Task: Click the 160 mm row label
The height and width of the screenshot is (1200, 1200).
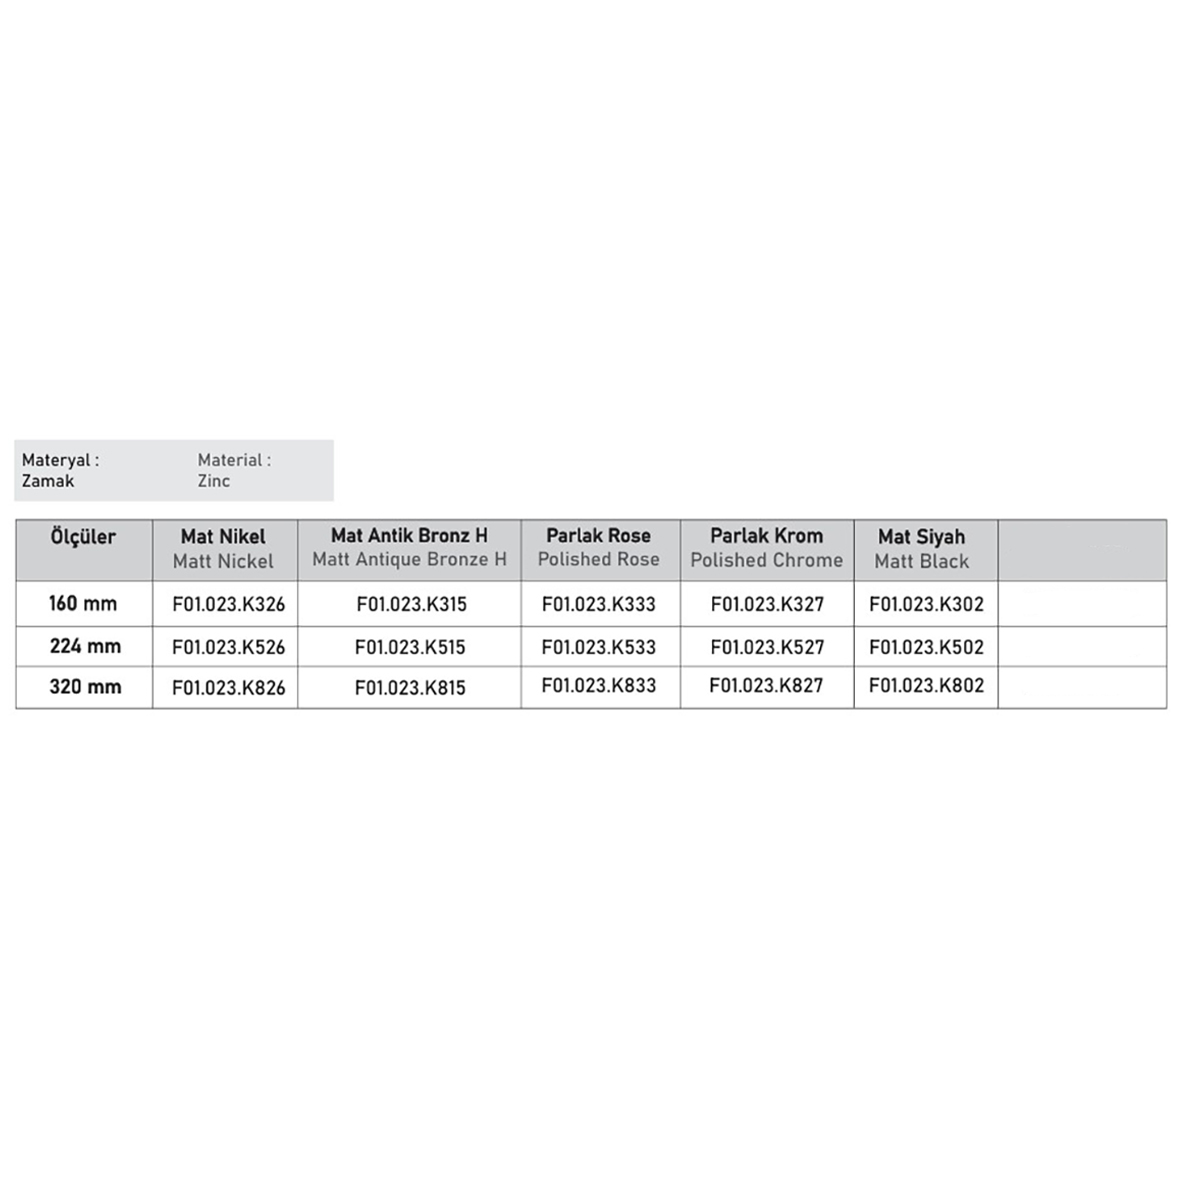Action: (83, 604)
